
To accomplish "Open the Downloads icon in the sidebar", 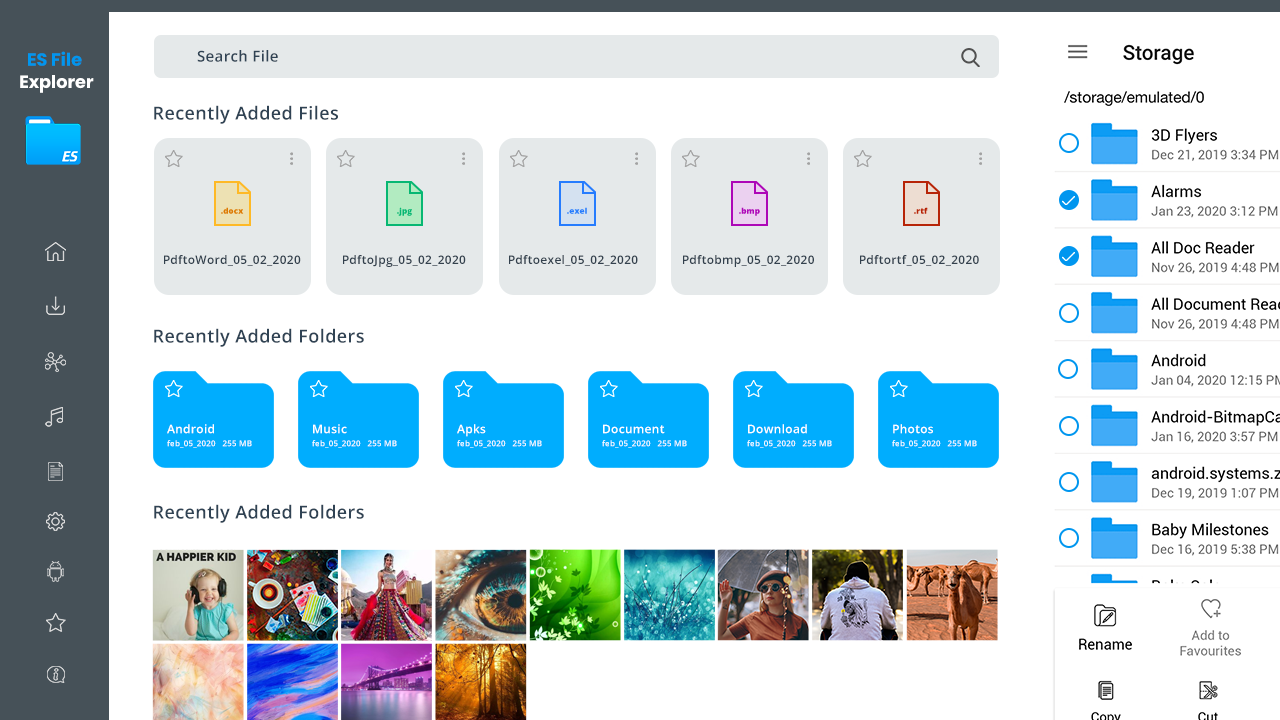I will [x=55, y=307].
